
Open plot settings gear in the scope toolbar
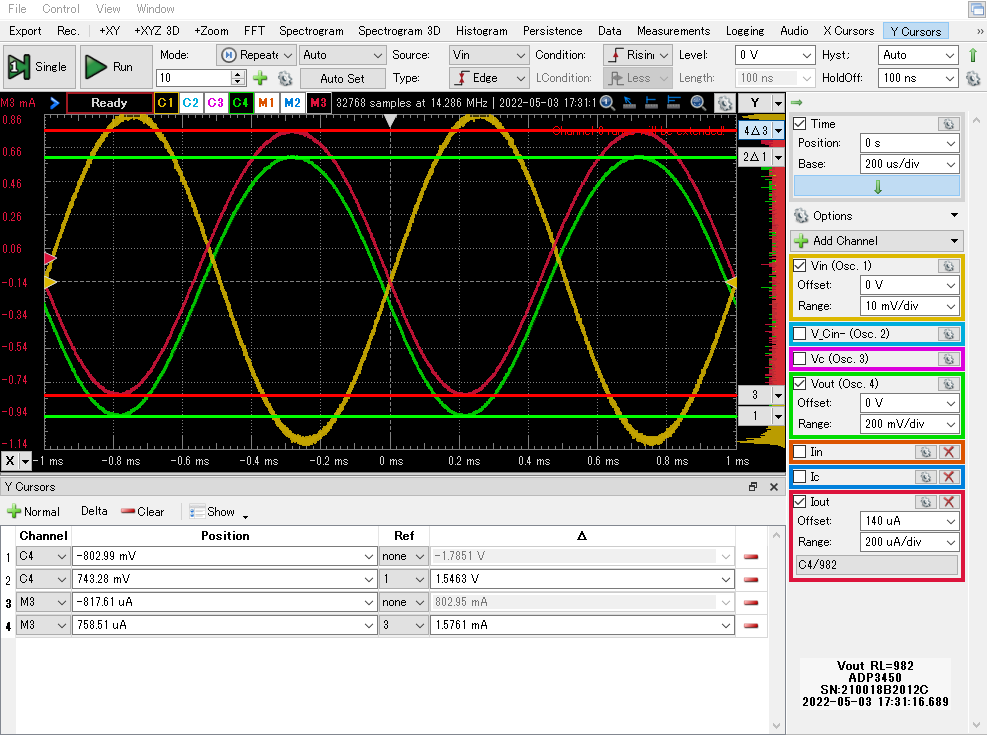coord(724,102)
